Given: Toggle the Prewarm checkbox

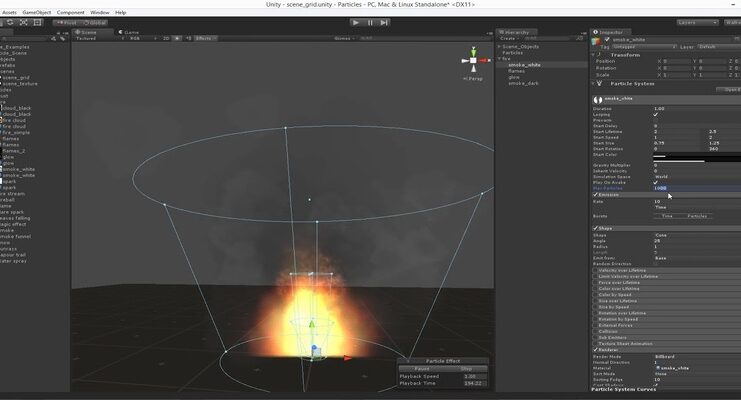Looking at the screenshot, I should click(655, 120).
